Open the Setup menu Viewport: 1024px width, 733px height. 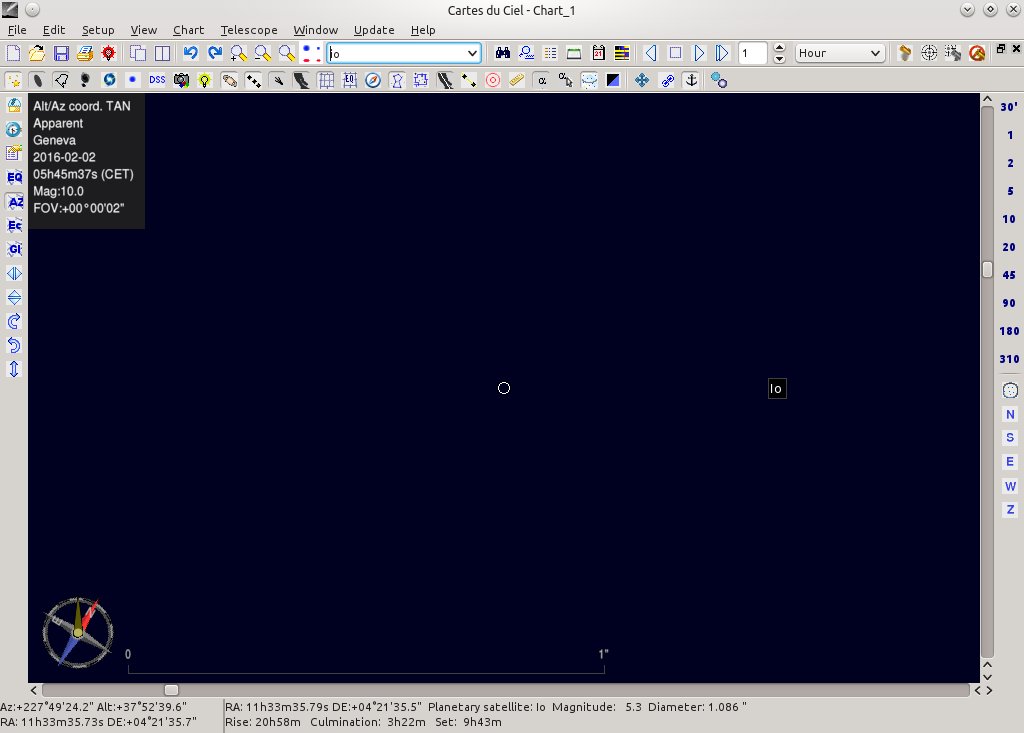[x=98, y=30]
